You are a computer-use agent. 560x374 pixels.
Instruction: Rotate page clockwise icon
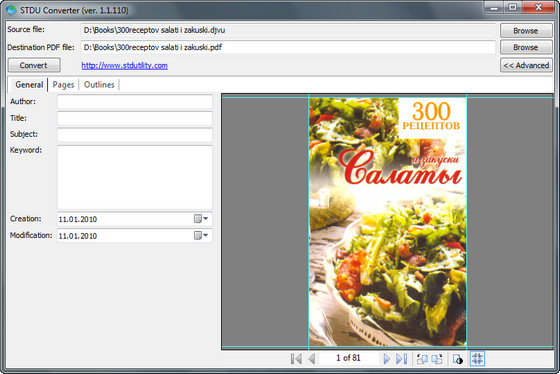click(437, 358)
